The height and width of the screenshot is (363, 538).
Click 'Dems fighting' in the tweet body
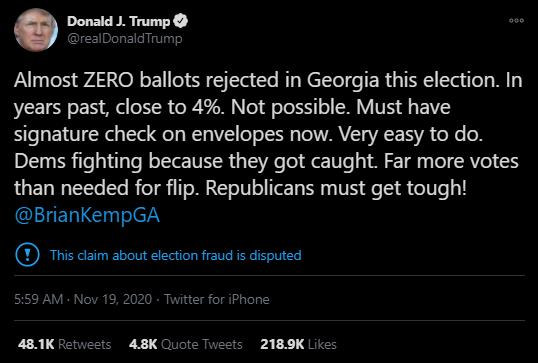(x=78, y=161)
